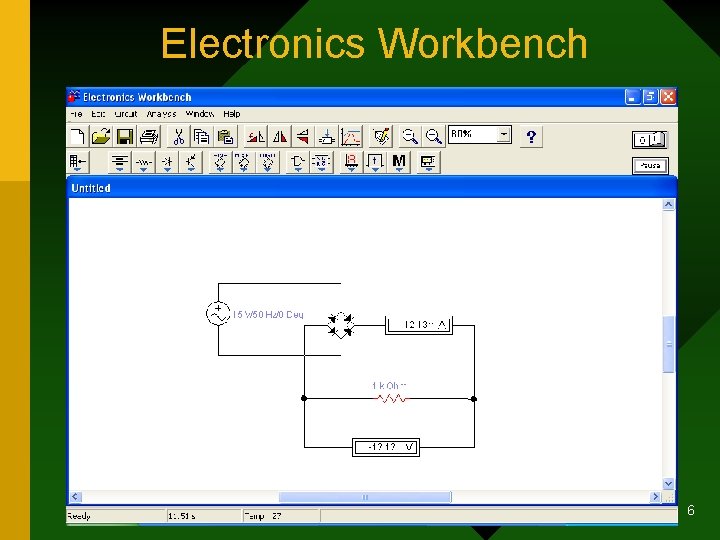The image size is (720, 540).
Task: Select the AC voltage source in circuit
Action: 218,313
